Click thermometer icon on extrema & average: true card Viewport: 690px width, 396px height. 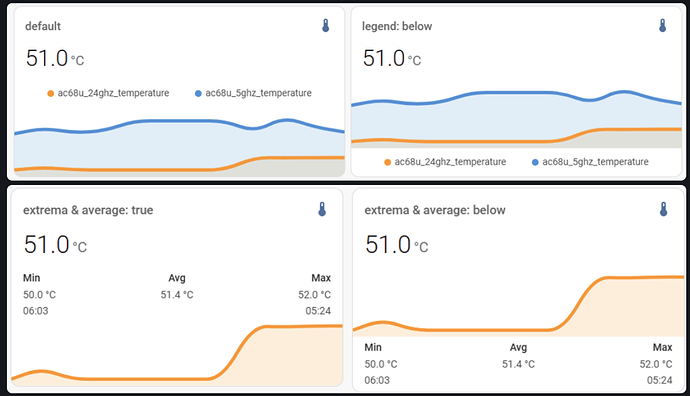pyautogui.click(x=322, y=209)
